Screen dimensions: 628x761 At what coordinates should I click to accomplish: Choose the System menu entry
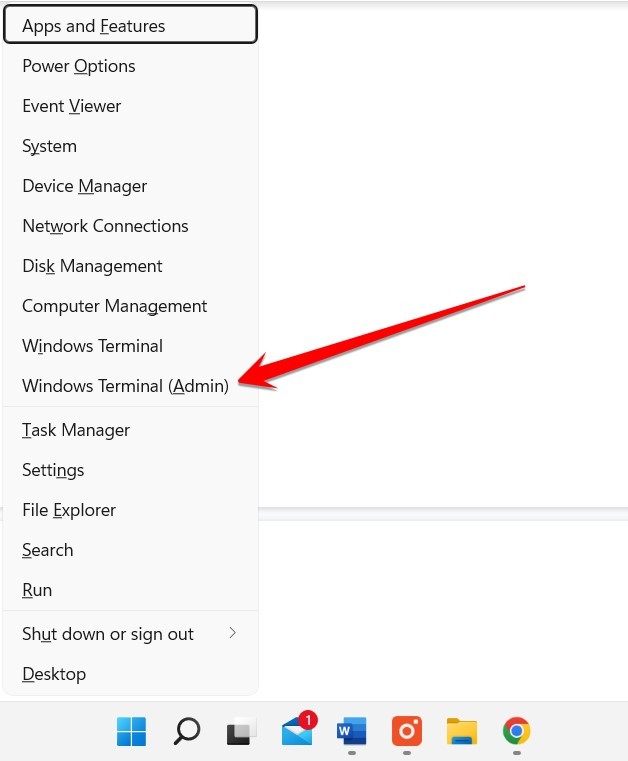pos(130,146)
